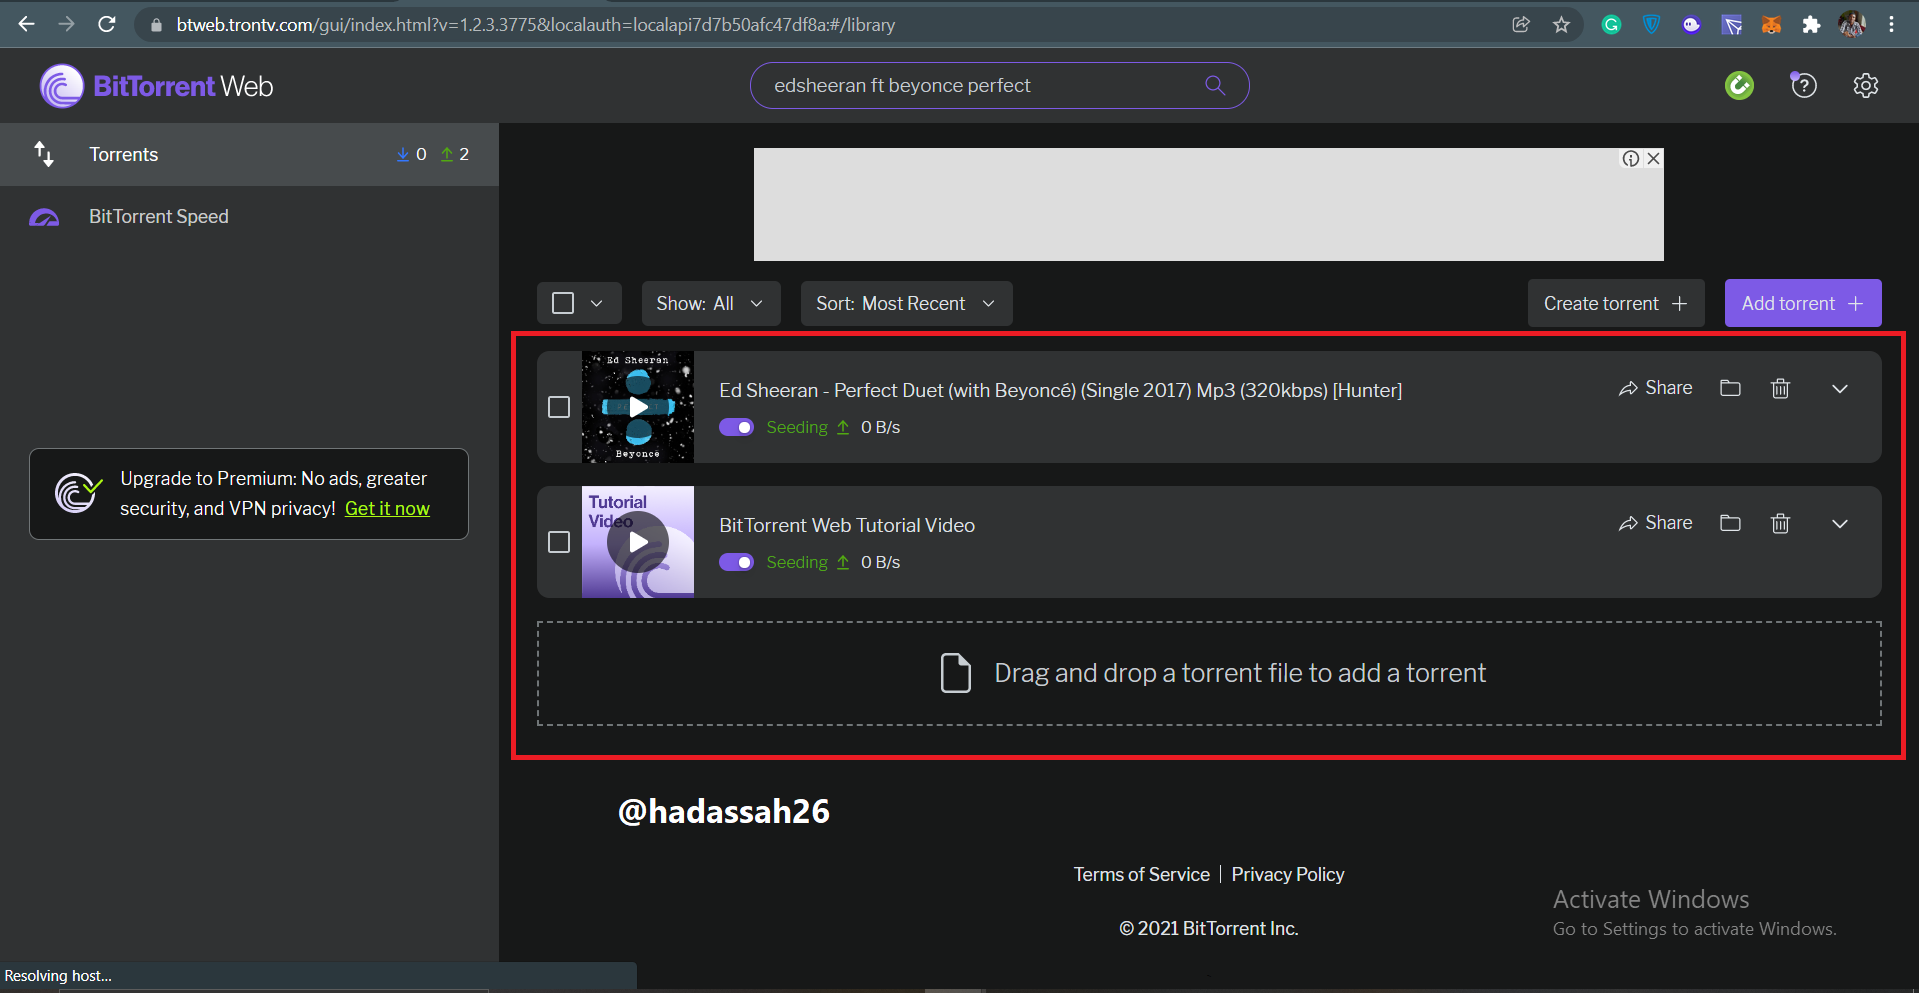This screenshot has height=993, width=1919.
Task: Play the Ed Sheeran Perfect Duet thumbnail
Action: point(638,407)
